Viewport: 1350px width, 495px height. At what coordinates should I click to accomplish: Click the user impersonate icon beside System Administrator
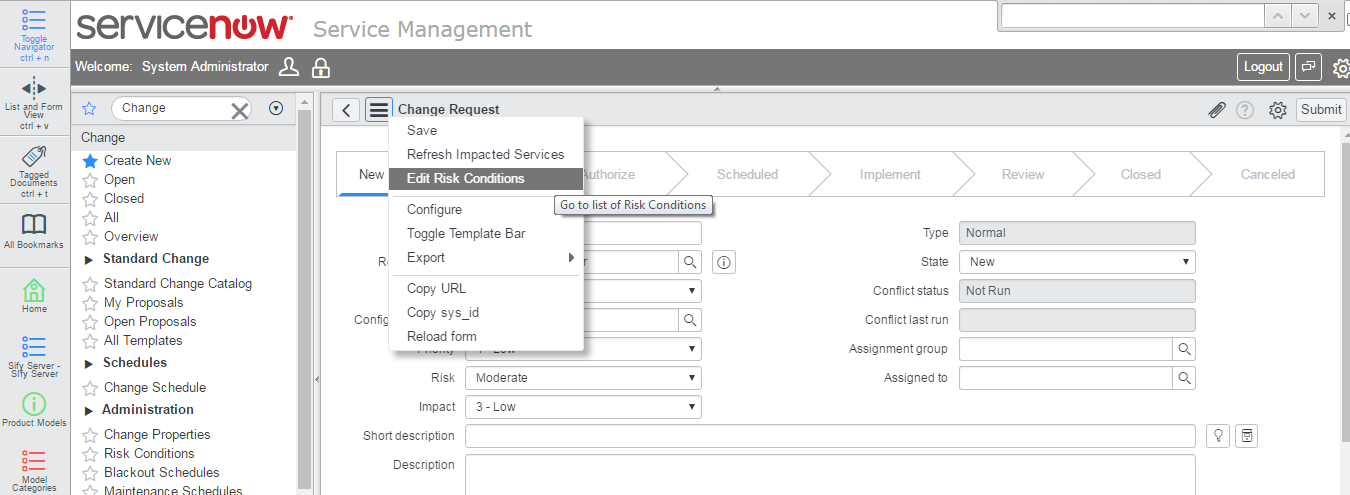(289, 67)
